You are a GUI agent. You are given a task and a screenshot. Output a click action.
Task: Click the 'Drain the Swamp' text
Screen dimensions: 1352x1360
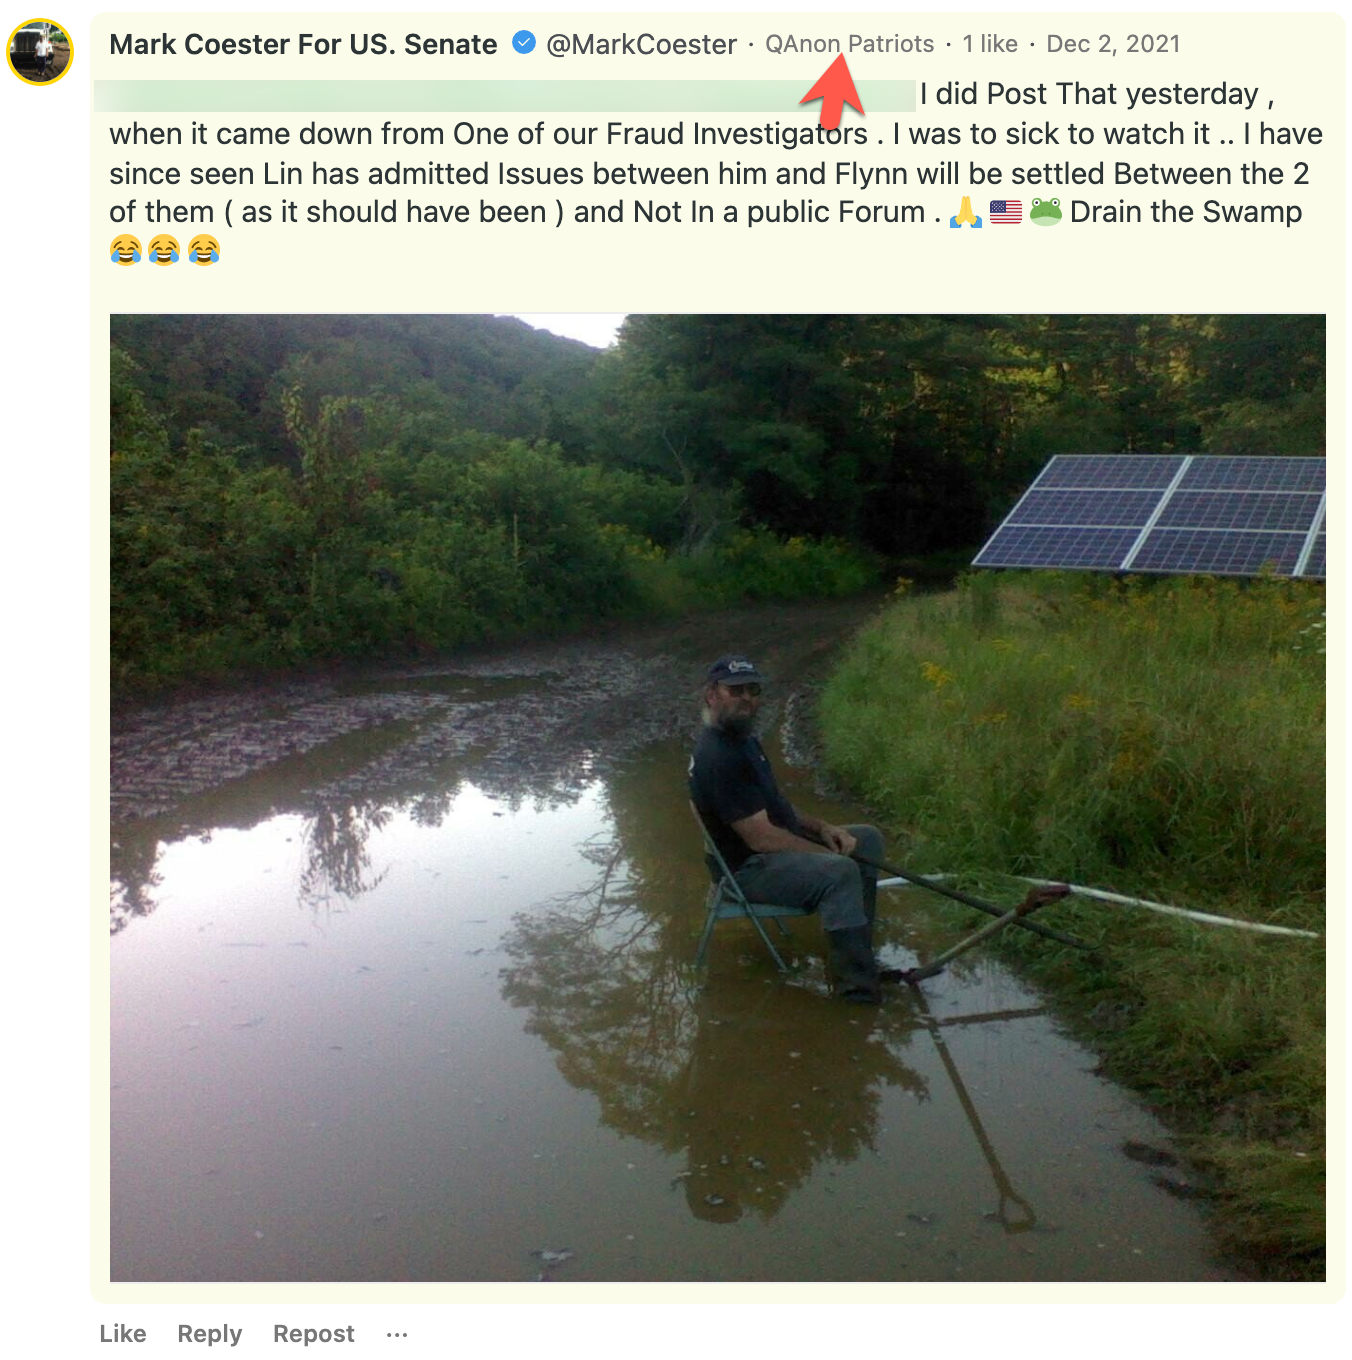pyautogui.click(x=1185, y=212)
